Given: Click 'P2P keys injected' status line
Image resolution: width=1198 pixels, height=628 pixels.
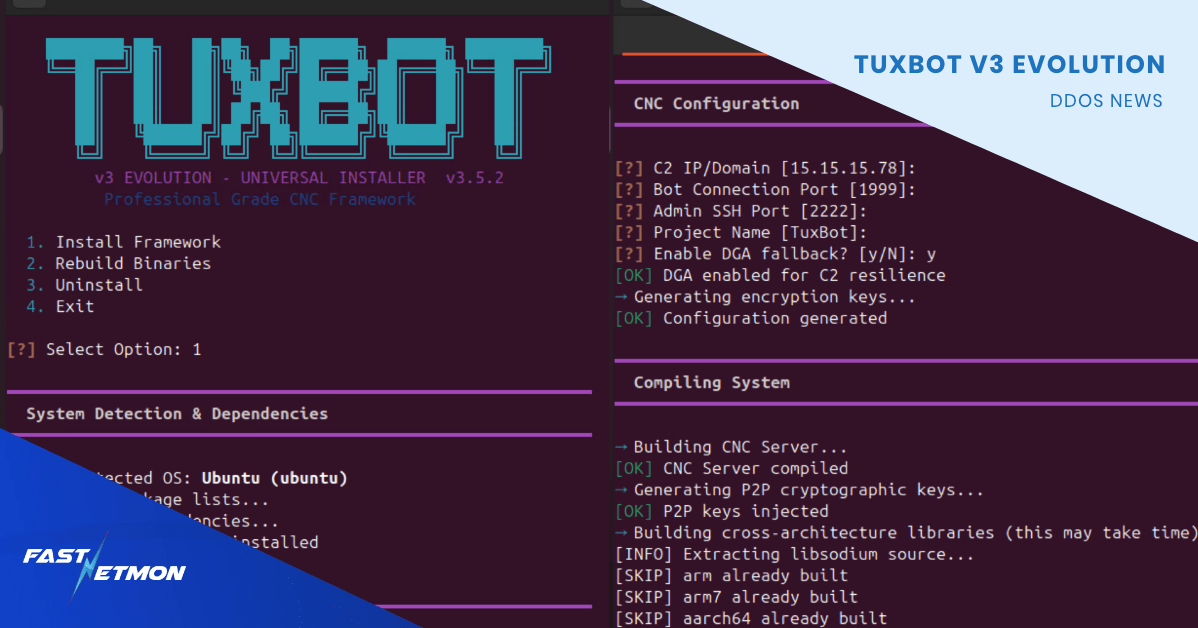Looking at the screenshot, I should (722, 511).
